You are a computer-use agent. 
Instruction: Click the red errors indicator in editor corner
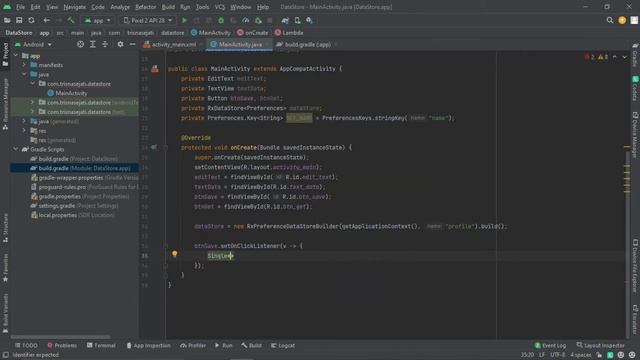[589, 57]
